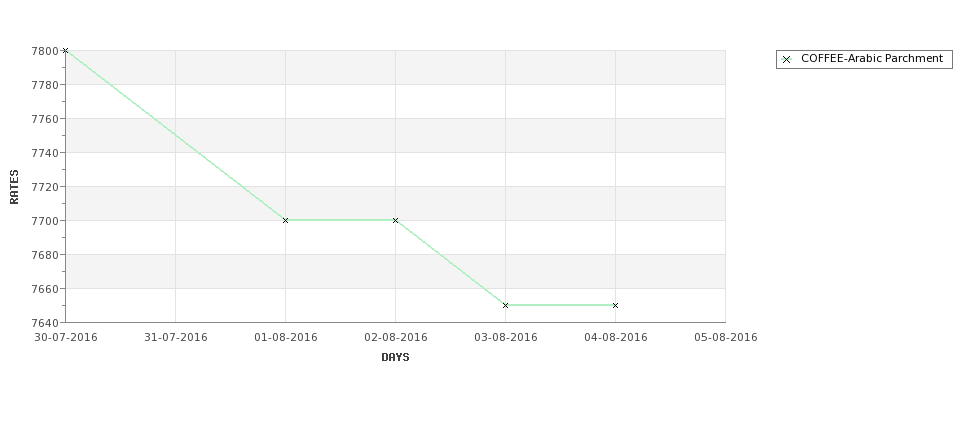975x429 pixels.
Task: Click the legend X marker icon
Action: [x=787, y=59]
